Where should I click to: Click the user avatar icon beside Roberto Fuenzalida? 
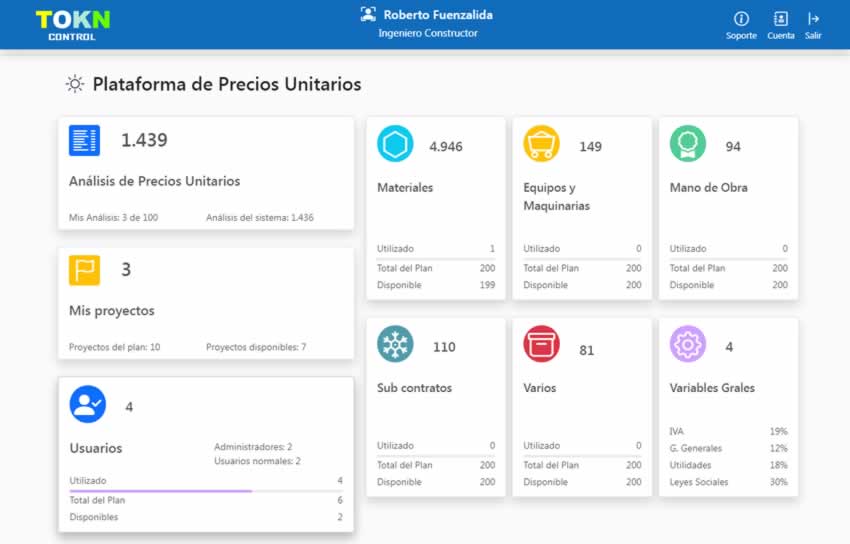pyautogui.click(x=368, y=15)
